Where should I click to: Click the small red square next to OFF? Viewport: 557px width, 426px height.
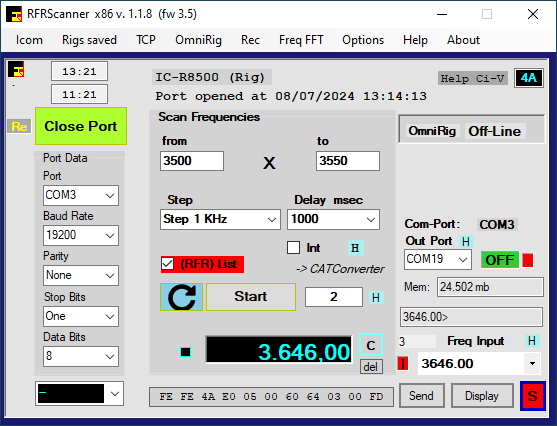(x=528, y=260)
